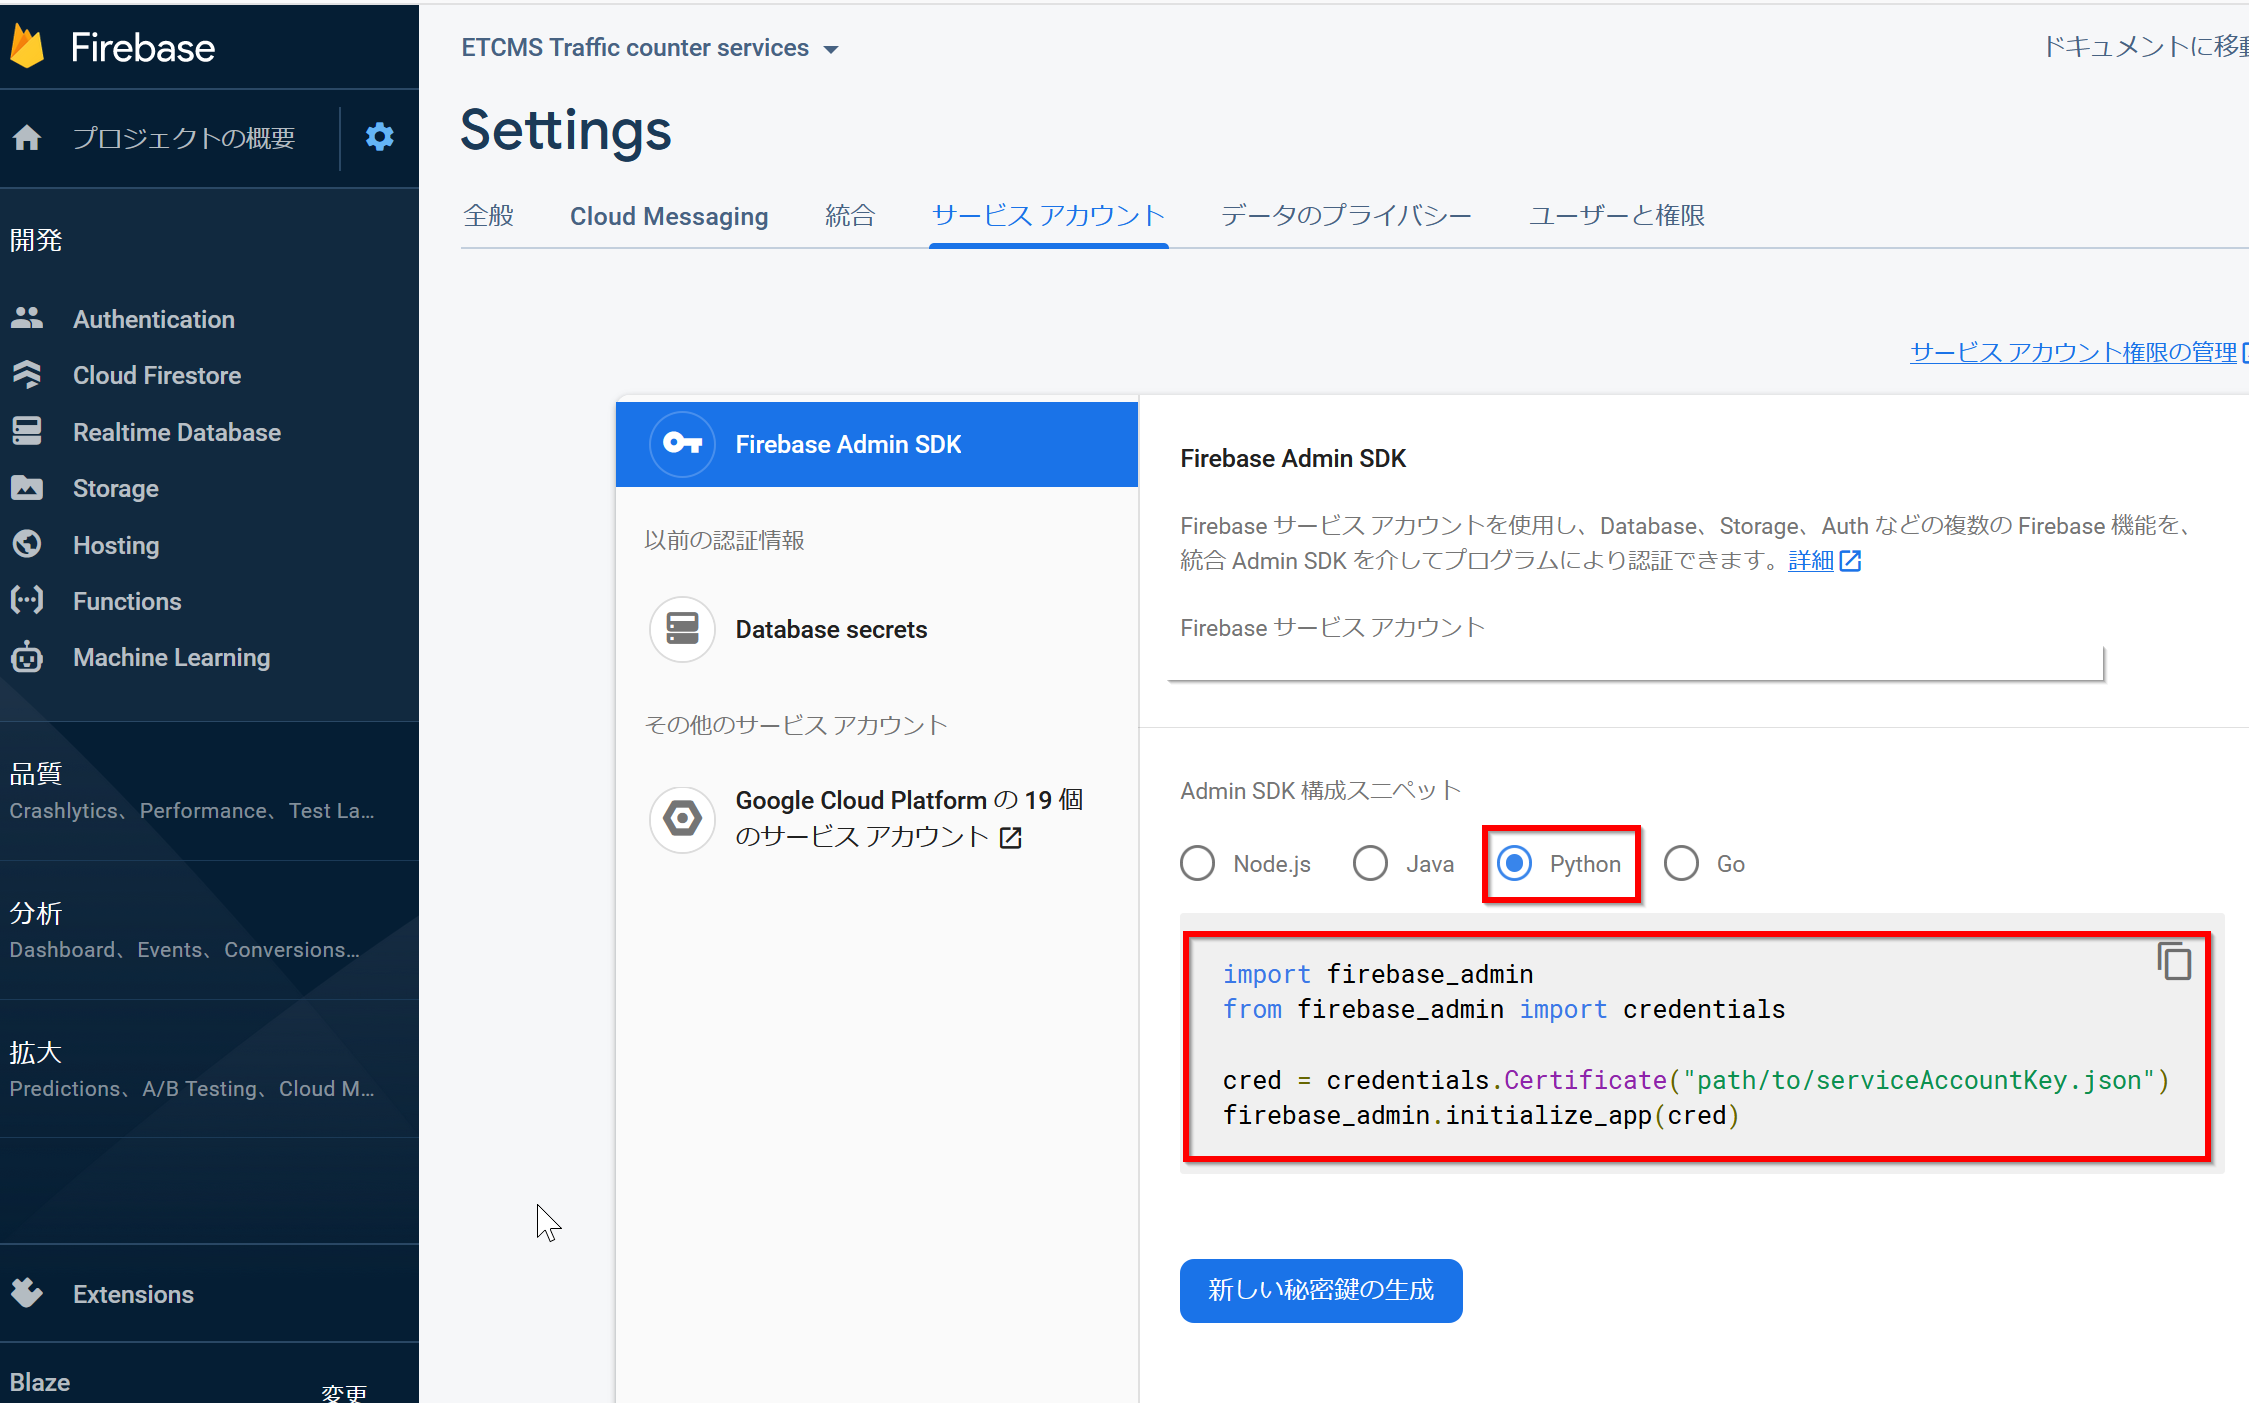Switch to the Cloud Messaging tab
This screenshot has height=1403, width=2249.
click(x=669, y=216)
